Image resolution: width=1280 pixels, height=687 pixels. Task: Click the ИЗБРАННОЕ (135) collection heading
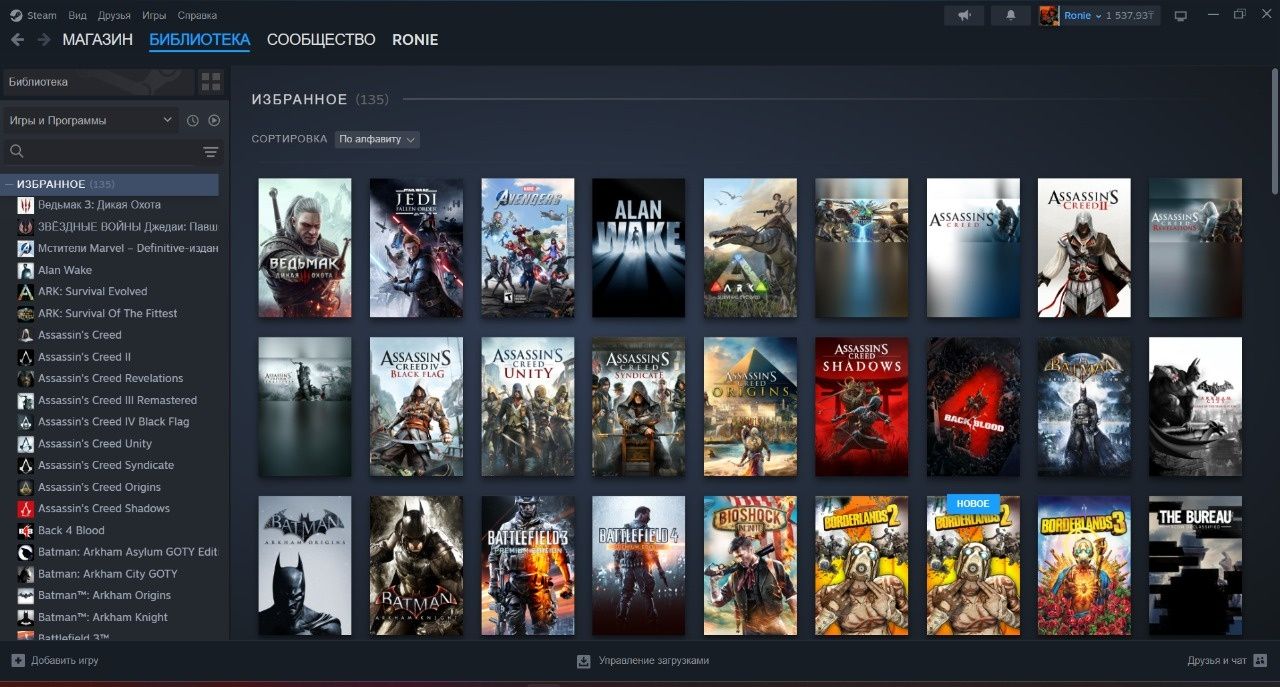(x=320, y=100)
